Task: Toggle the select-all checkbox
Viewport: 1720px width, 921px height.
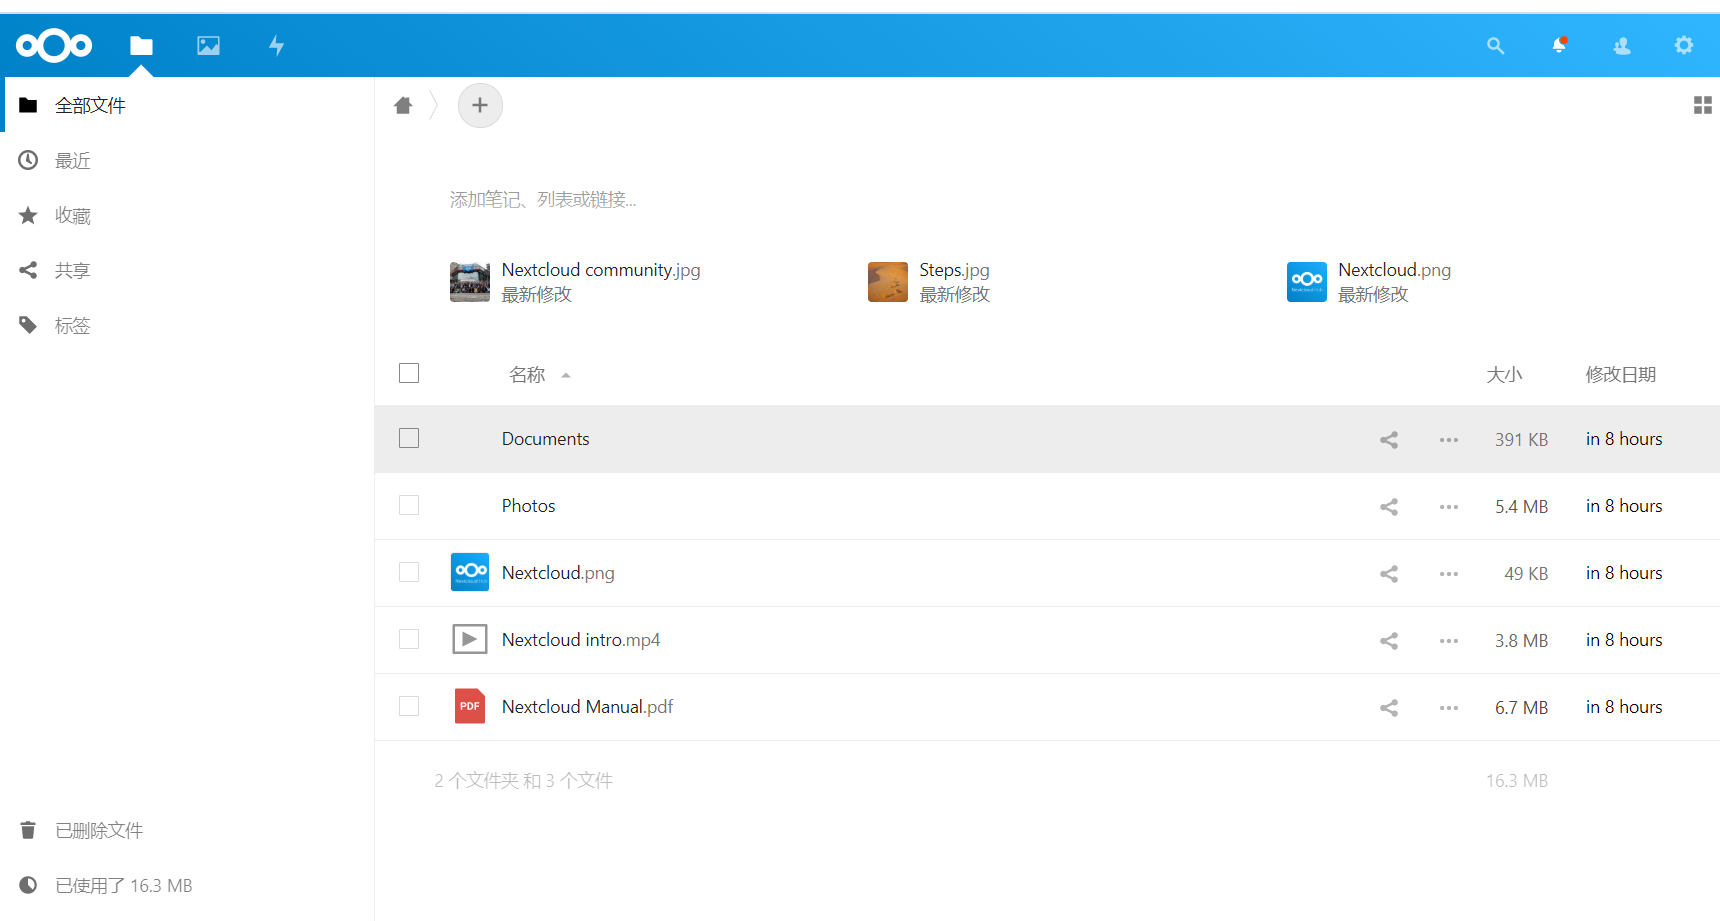Action: point(409,373)
